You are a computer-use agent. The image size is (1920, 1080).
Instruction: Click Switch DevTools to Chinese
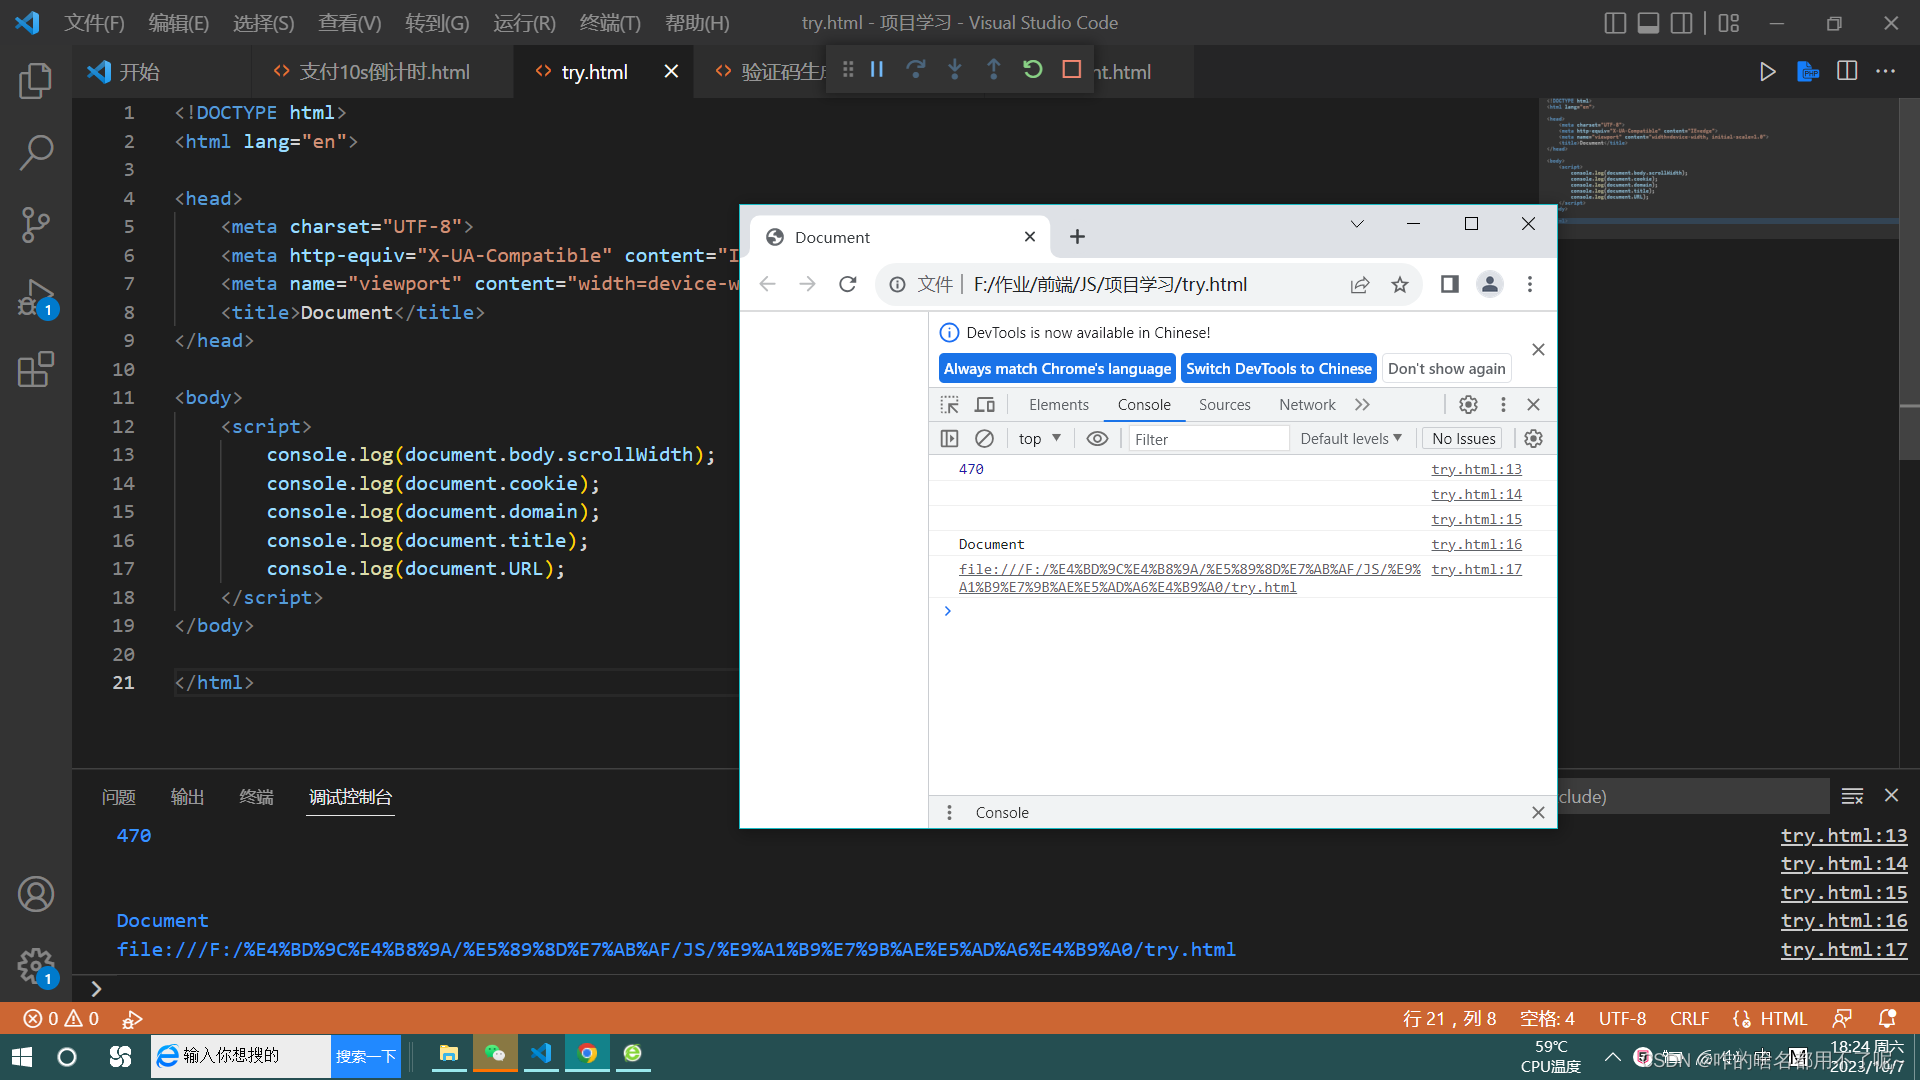(1278, 368)
